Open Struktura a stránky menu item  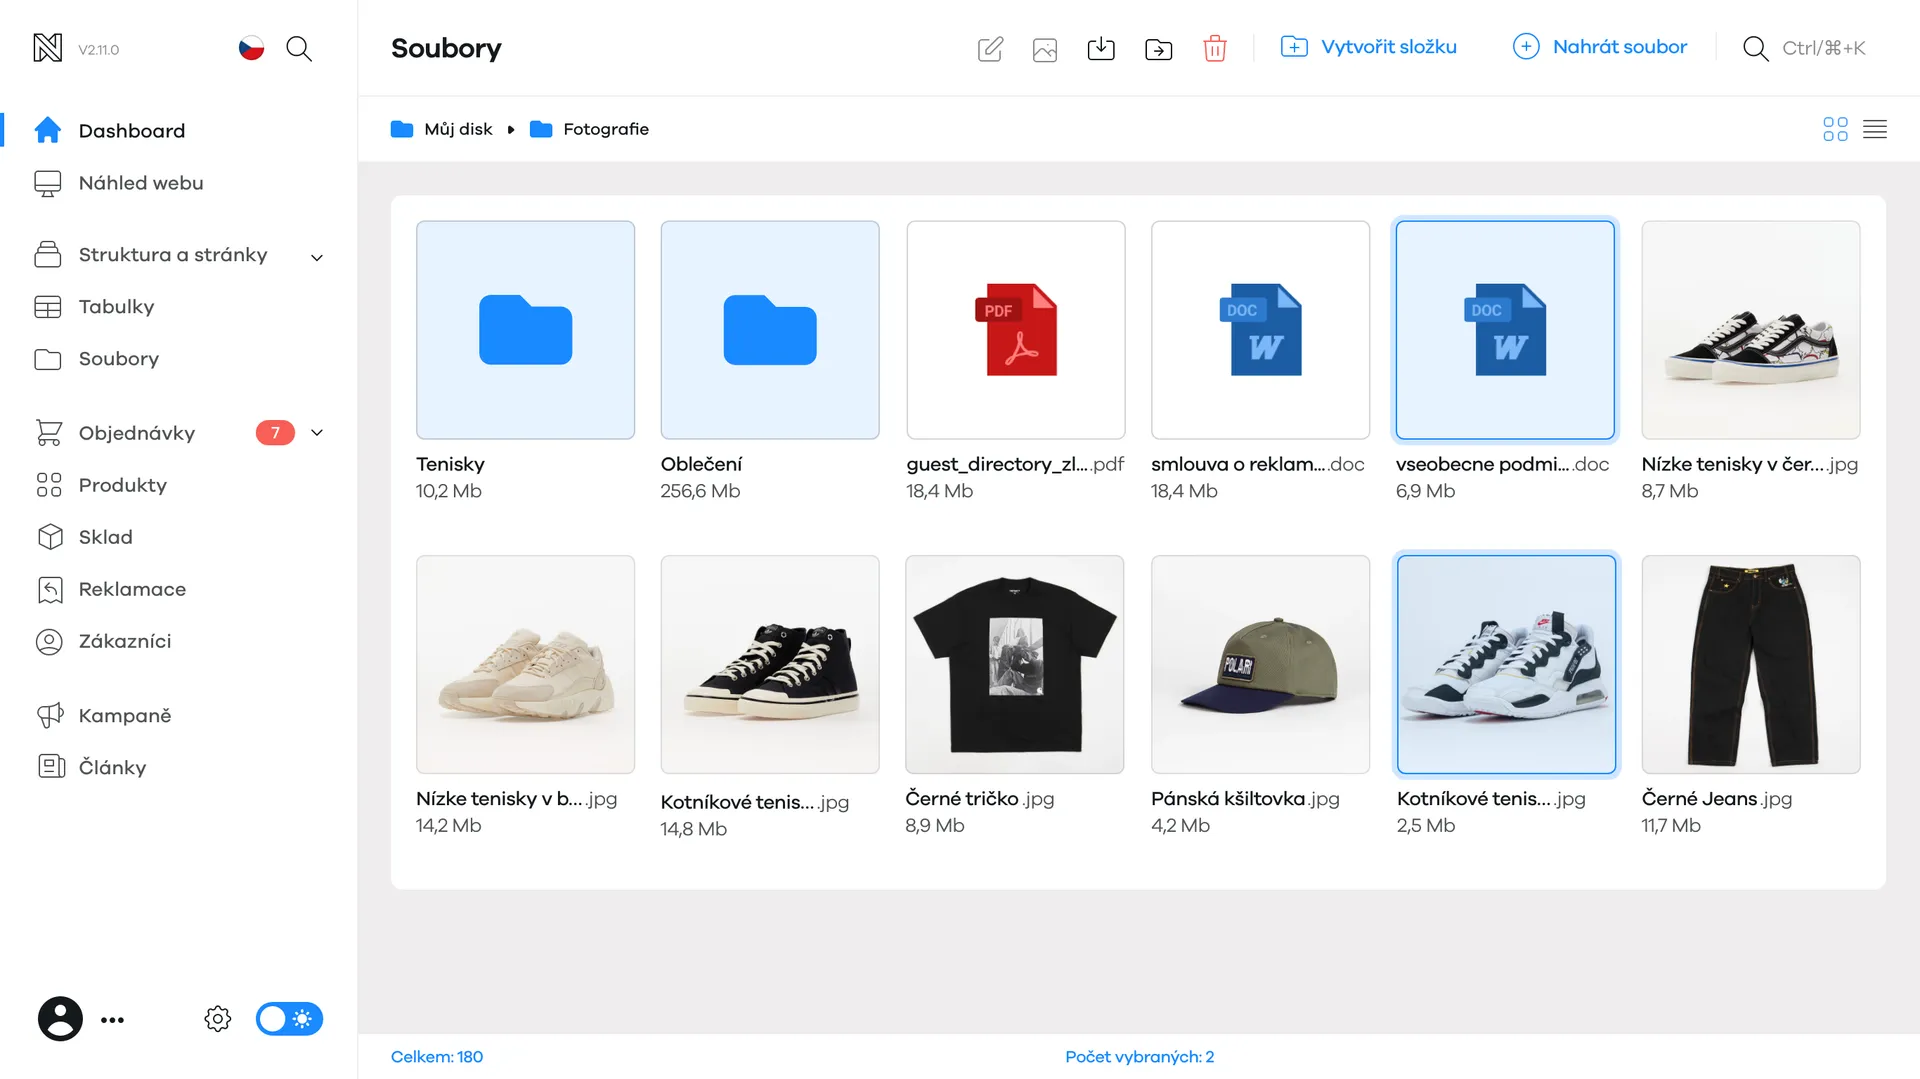coord(150,255)
